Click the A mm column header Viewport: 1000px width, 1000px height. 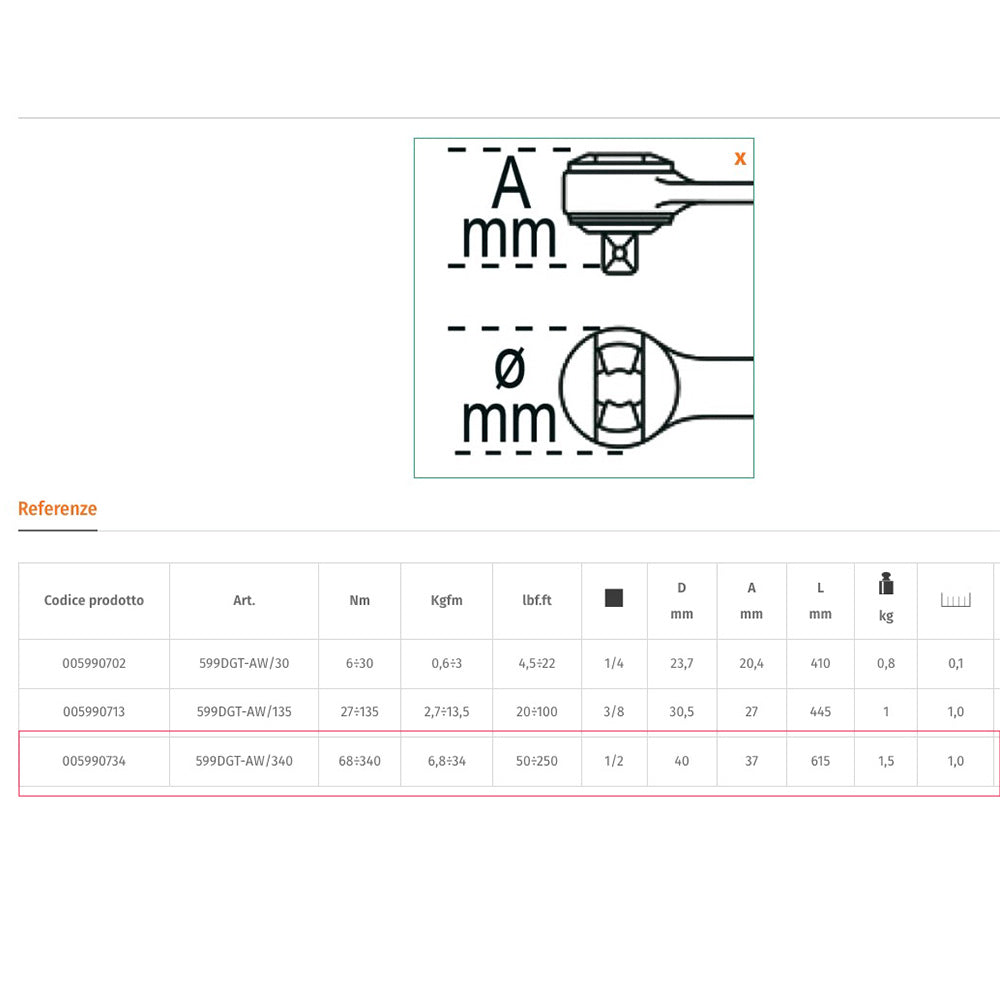point(751,601)
